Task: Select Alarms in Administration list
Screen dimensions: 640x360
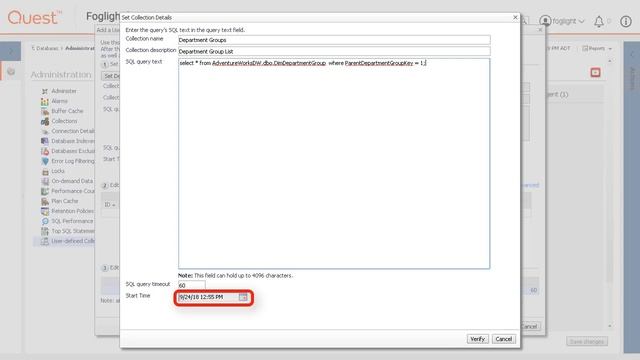Action: (x=60, y=101)
